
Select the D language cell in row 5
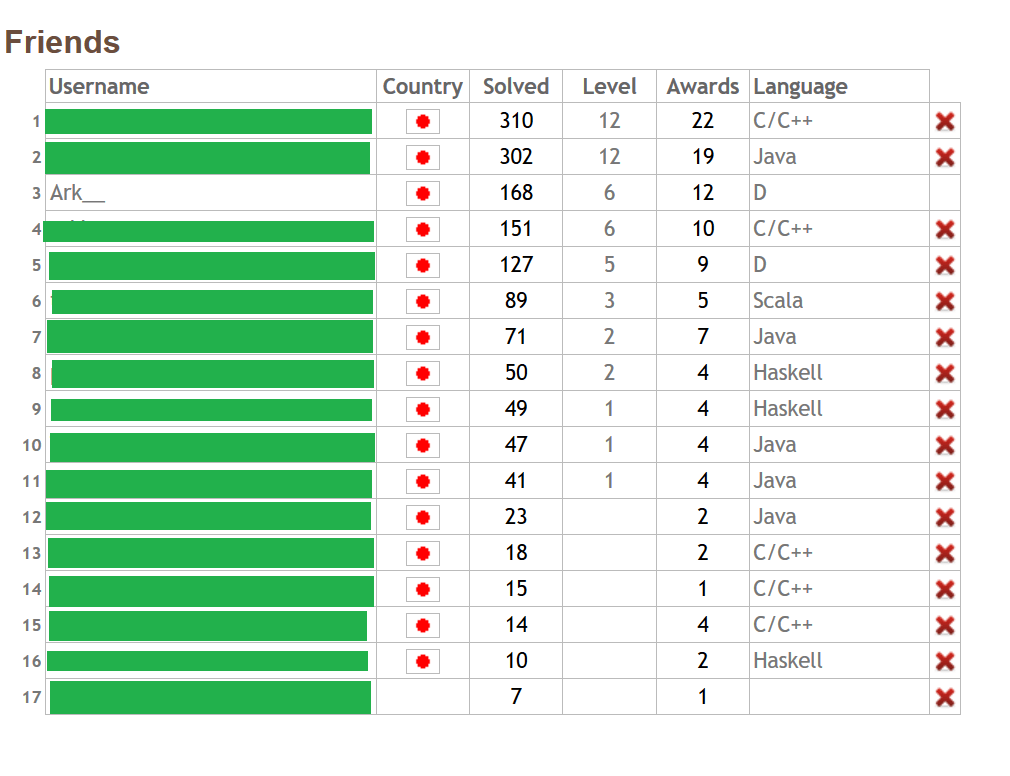tap(760, 265)
